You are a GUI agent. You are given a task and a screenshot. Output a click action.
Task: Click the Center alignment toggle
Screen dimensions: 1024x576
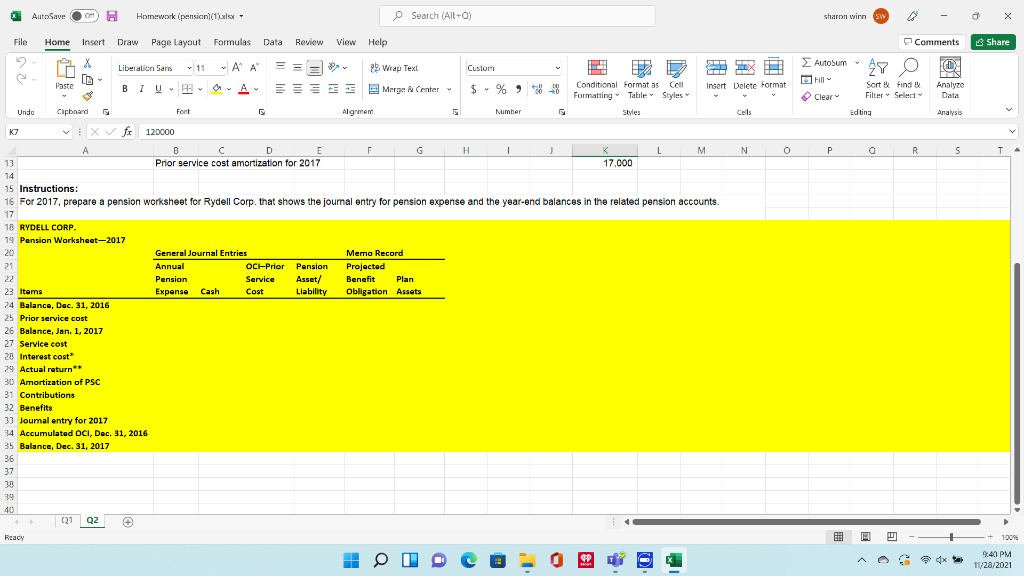pyautogui.click(x=296, y=87)
